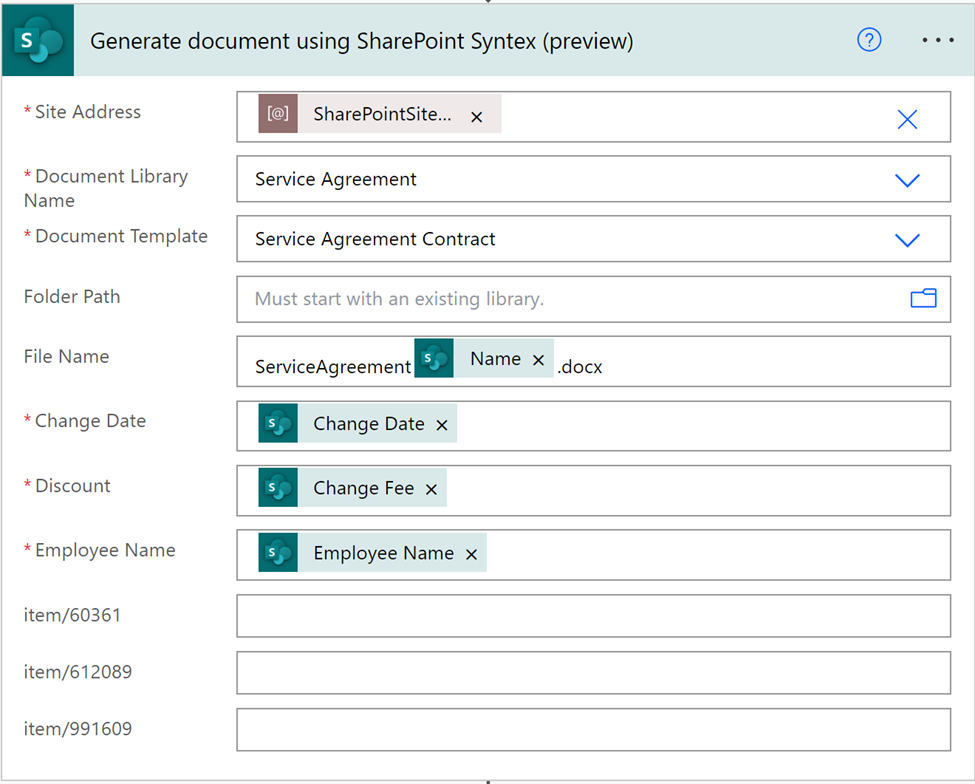
Task: Expand the Document Template dropdown arrow
Action: tap(907, 240)
